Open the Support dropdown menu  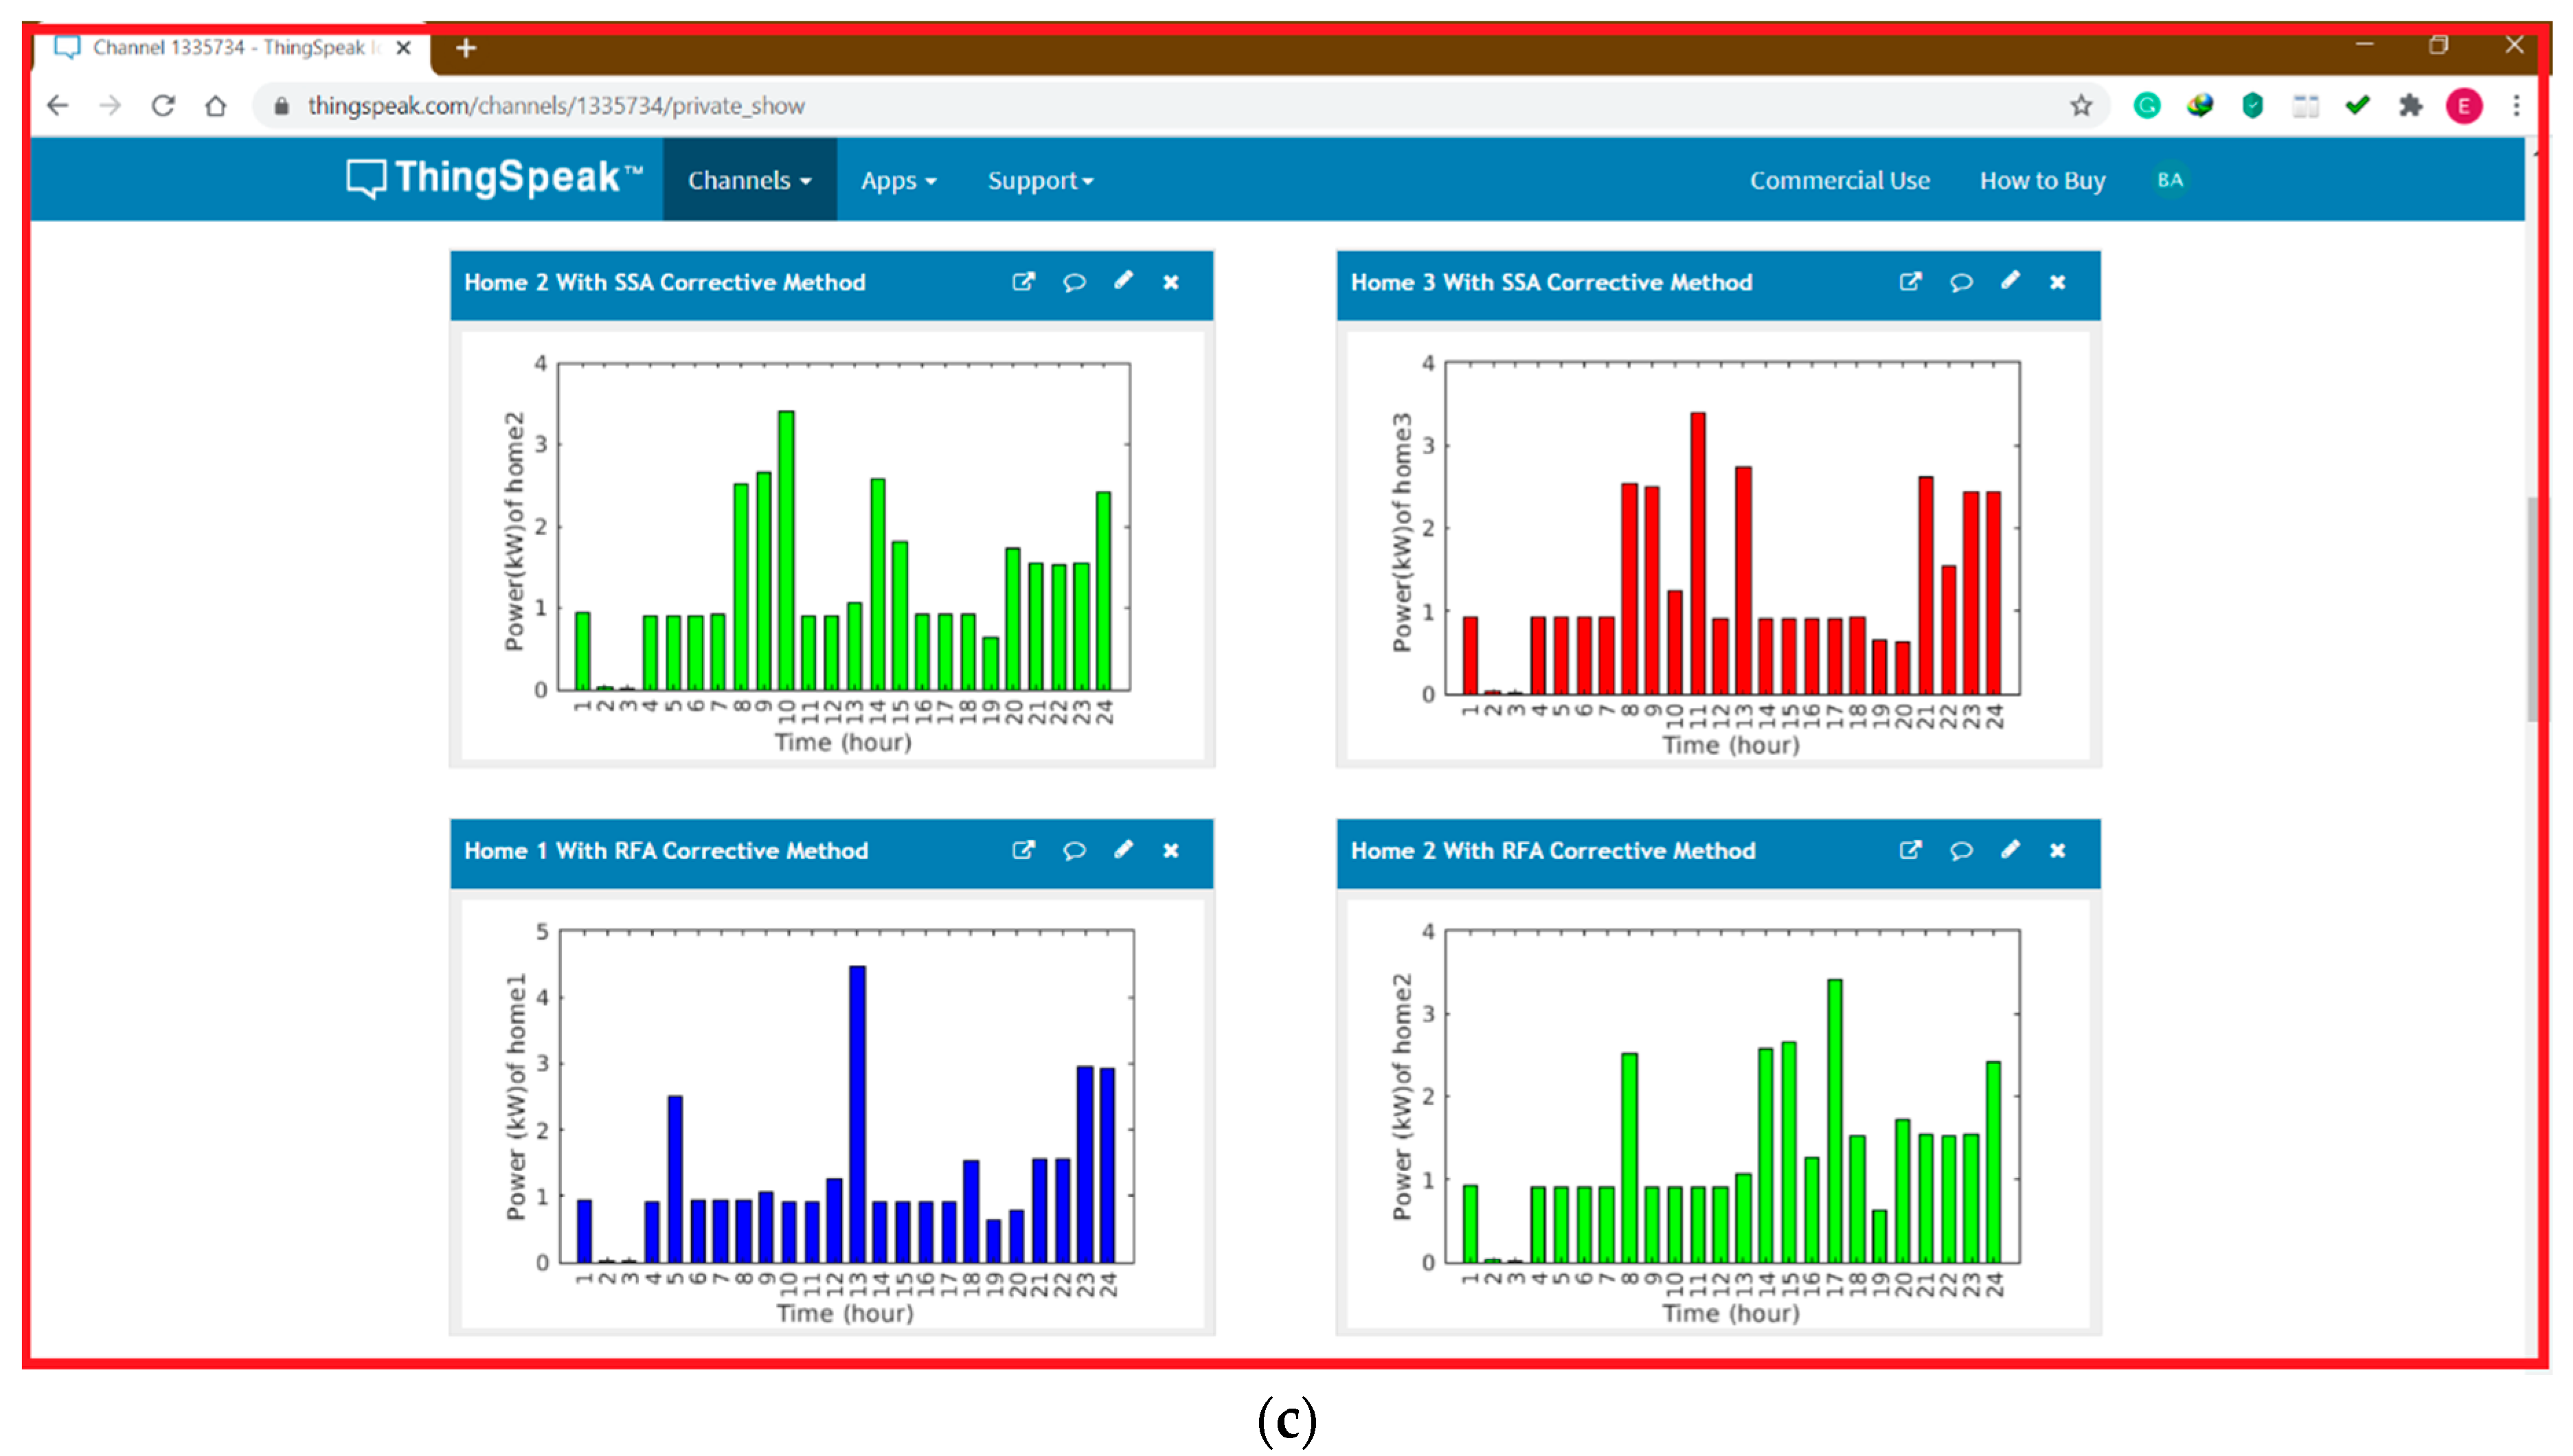[1040, 180]
